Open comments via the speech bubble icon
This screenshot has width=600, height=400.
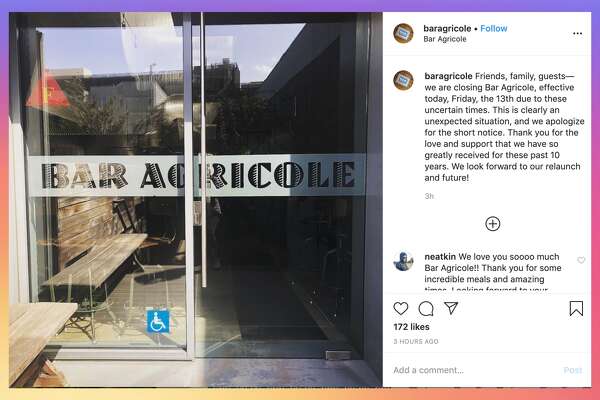(x=426, y=309)
